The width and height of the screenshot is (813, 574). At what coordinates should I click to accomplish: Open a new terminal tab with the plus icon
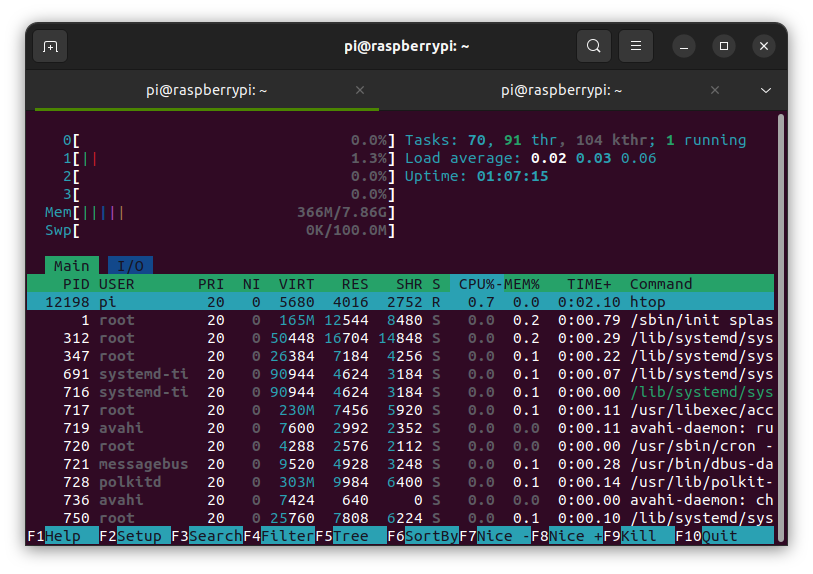click(50, 47)
